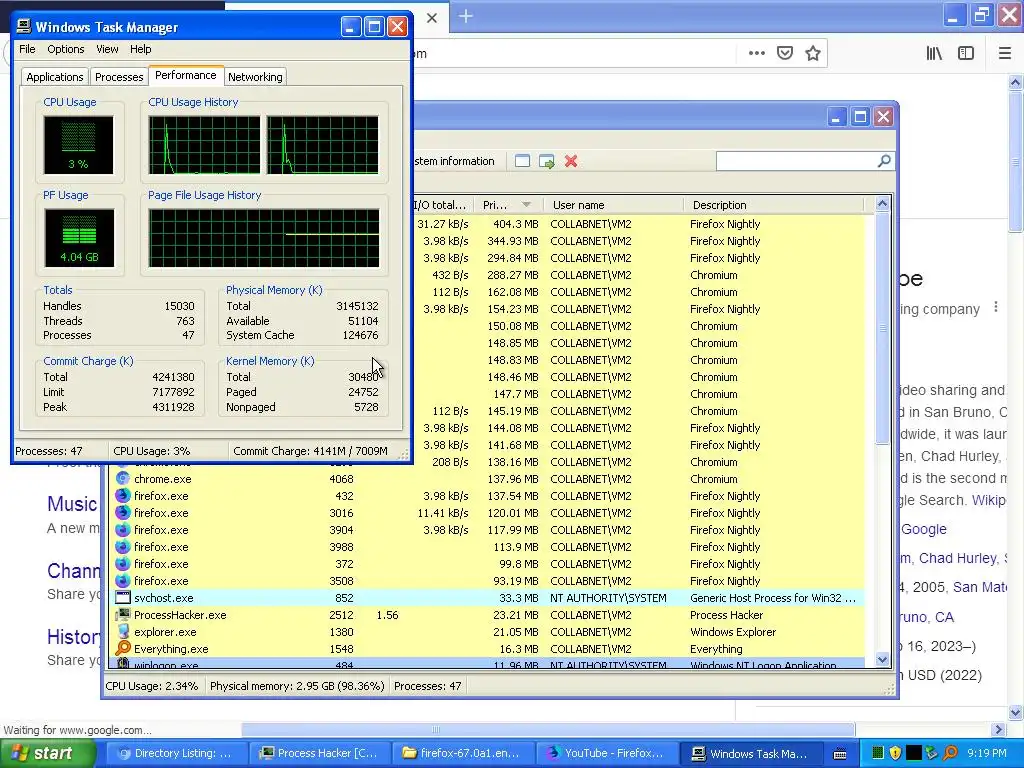This screenshot has height=768, width=1024.
Task: Open Process Hacker taskbar button
Action: 319,753
